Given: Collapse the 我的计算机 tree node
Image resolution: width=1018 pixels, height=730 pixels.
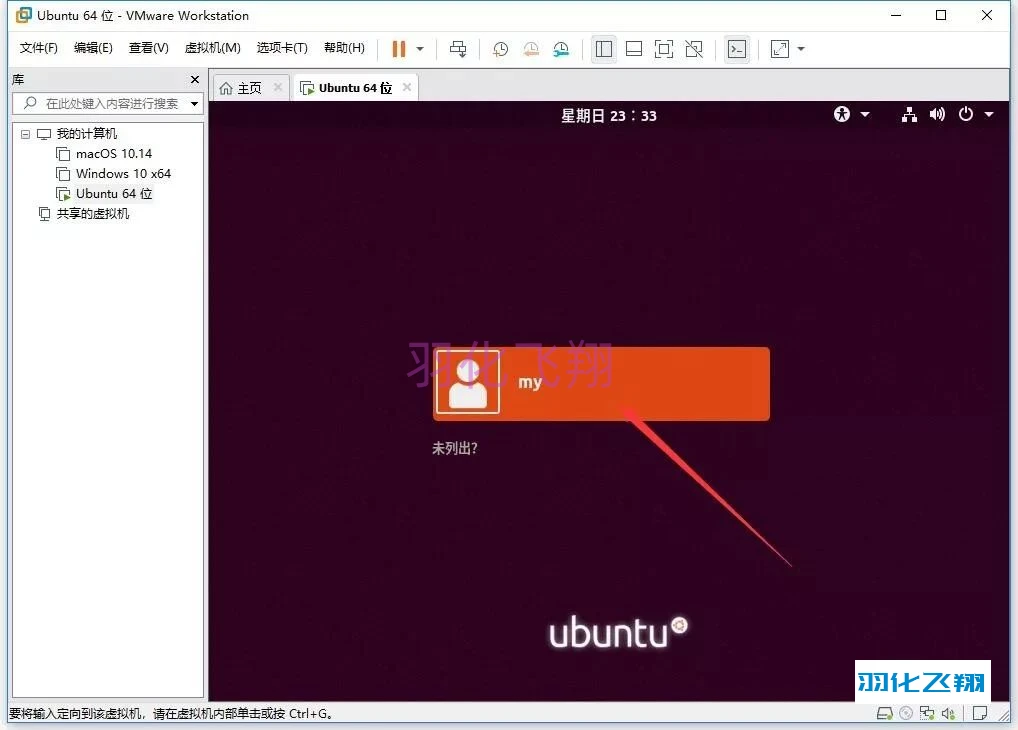Looking at the screenshot, I should click(25, 134).
